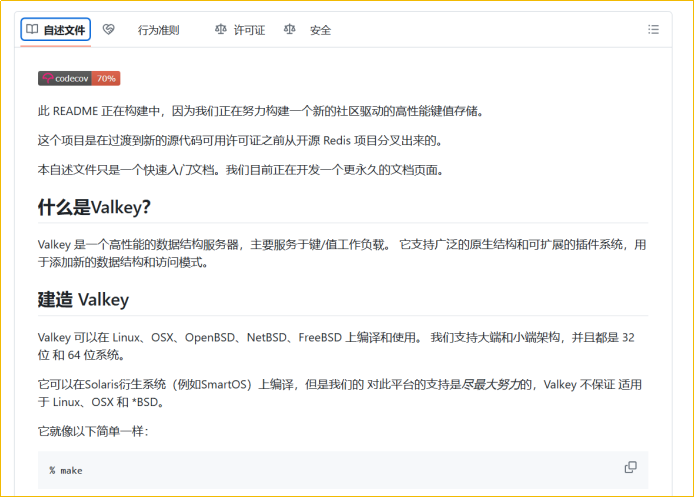This screenshot has width=694, height=498.
Task: Click paragraph starting 本自述文件只是一个快速入门文档
Action: 241,170
